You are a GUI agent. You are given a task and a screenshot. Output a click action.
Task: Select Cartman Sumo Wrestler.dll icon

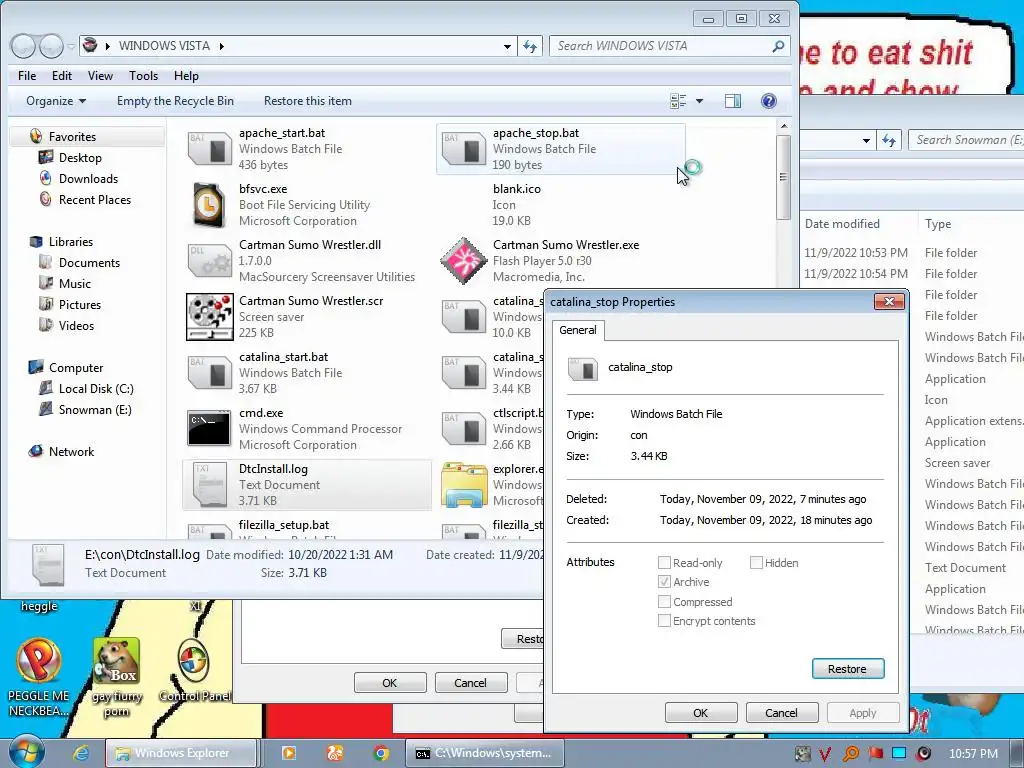coord(210,261)
